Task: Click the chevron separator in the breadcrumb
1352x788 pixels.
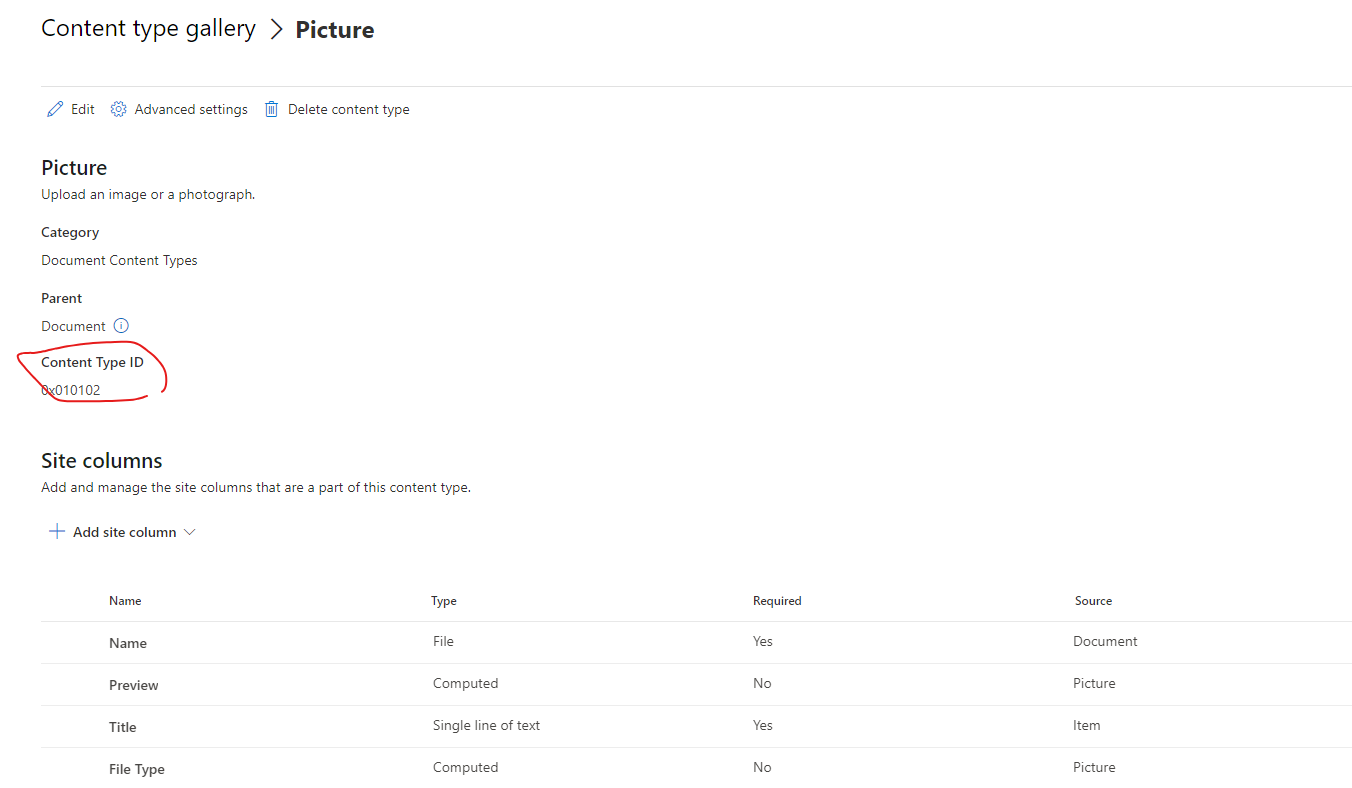Action: pos(276,29)
